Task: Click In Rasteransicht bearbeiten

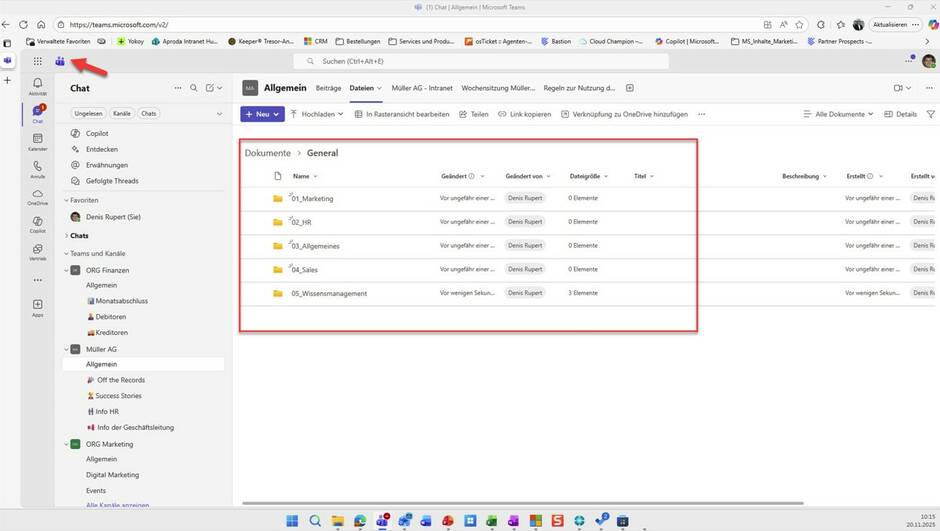Action: pos(402,114)
